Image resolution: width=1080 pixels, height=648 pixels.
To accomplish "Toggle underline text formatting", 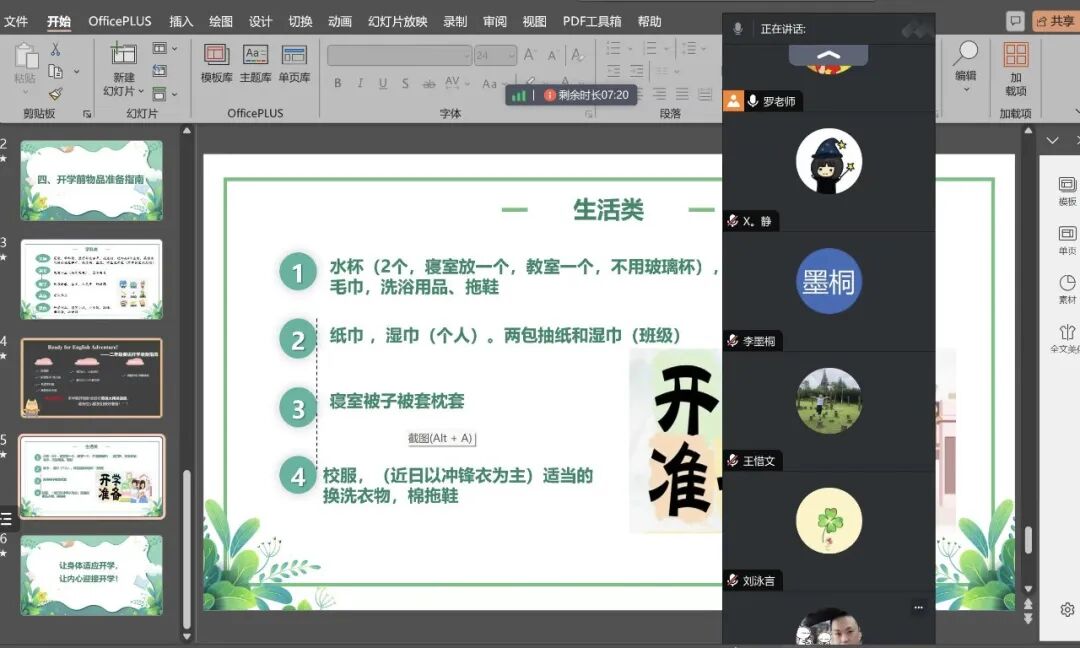I will pyautogui.click(x=382, y=83).
